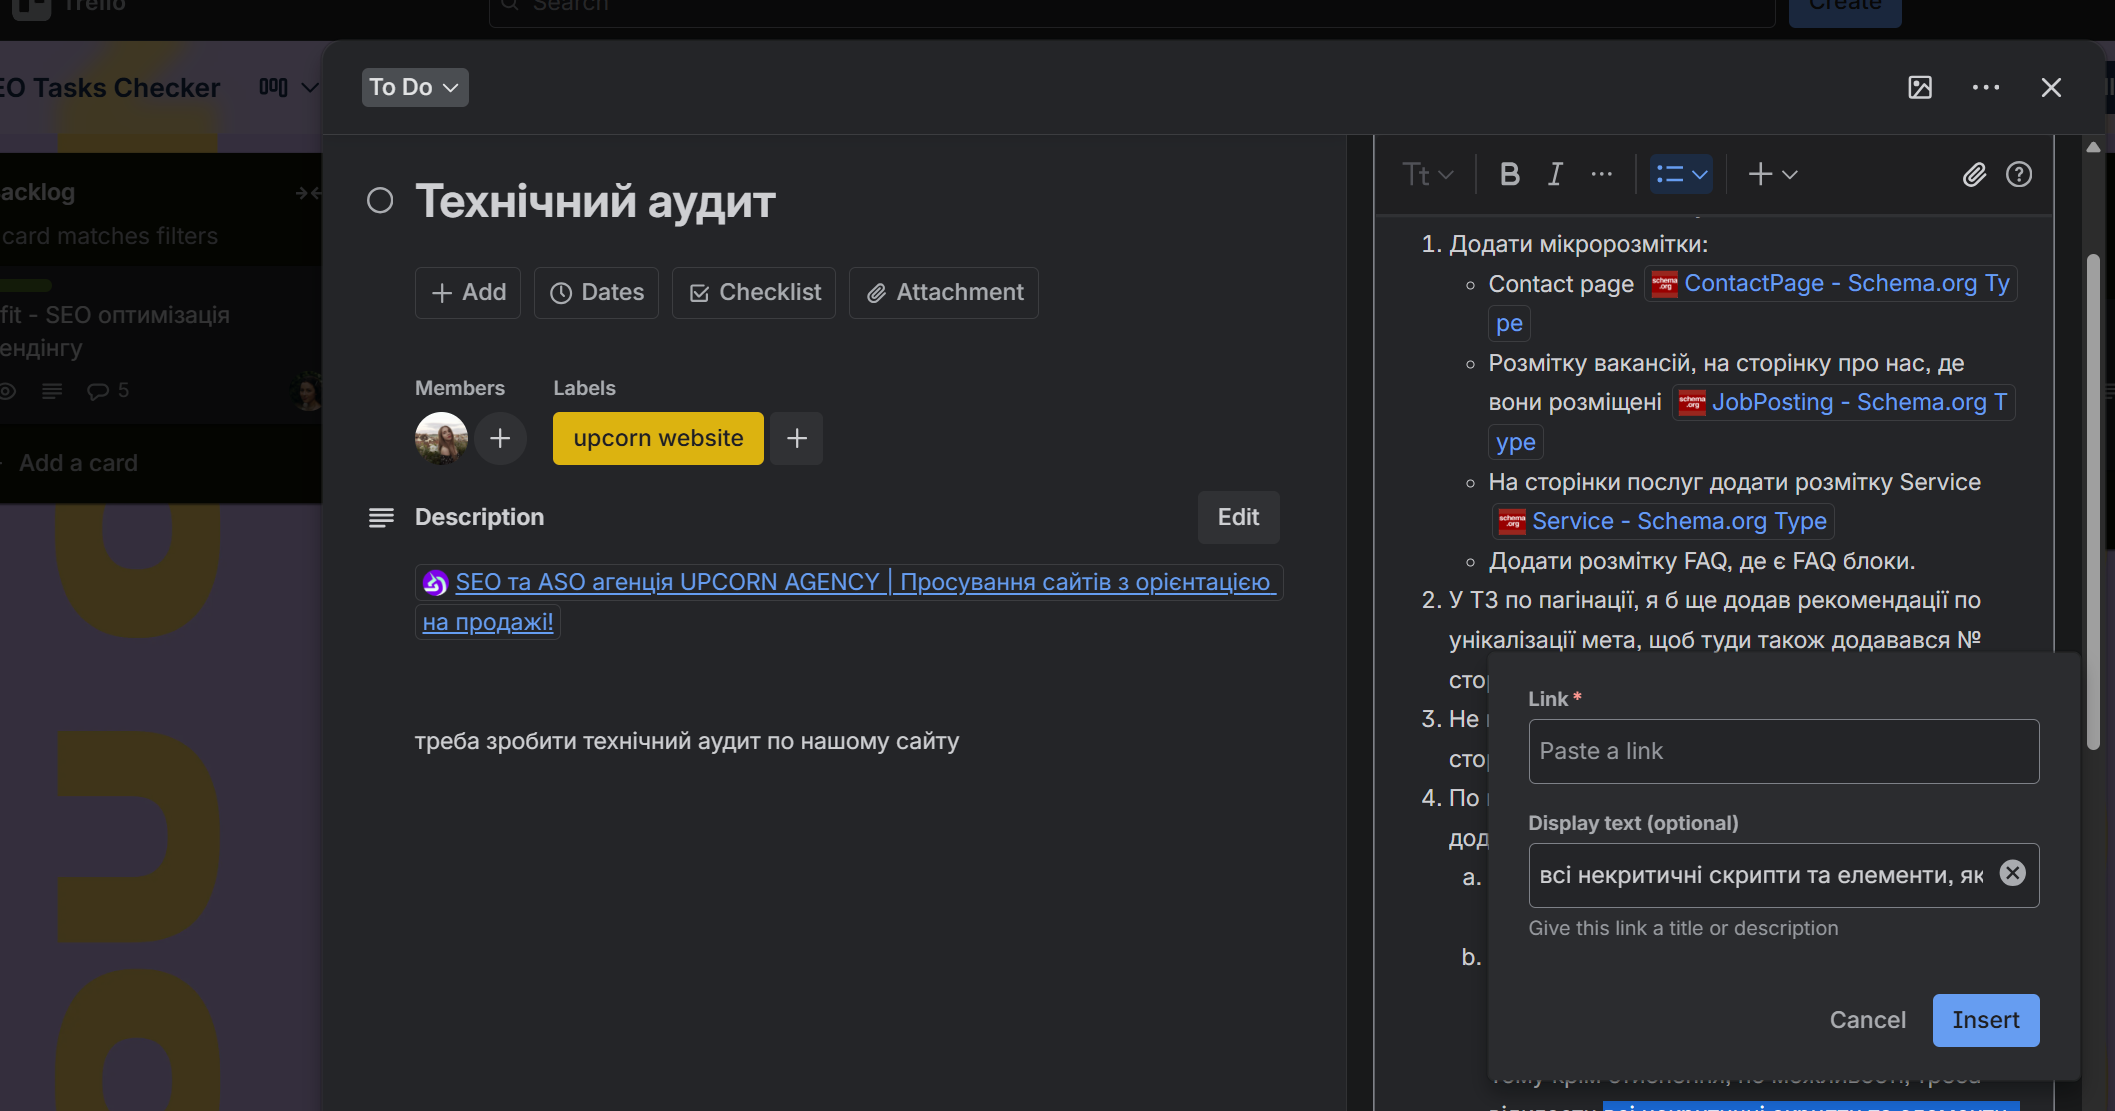
Task: Toggle bold formatting in editor toolbar
Action: [x=1509, y=175]
